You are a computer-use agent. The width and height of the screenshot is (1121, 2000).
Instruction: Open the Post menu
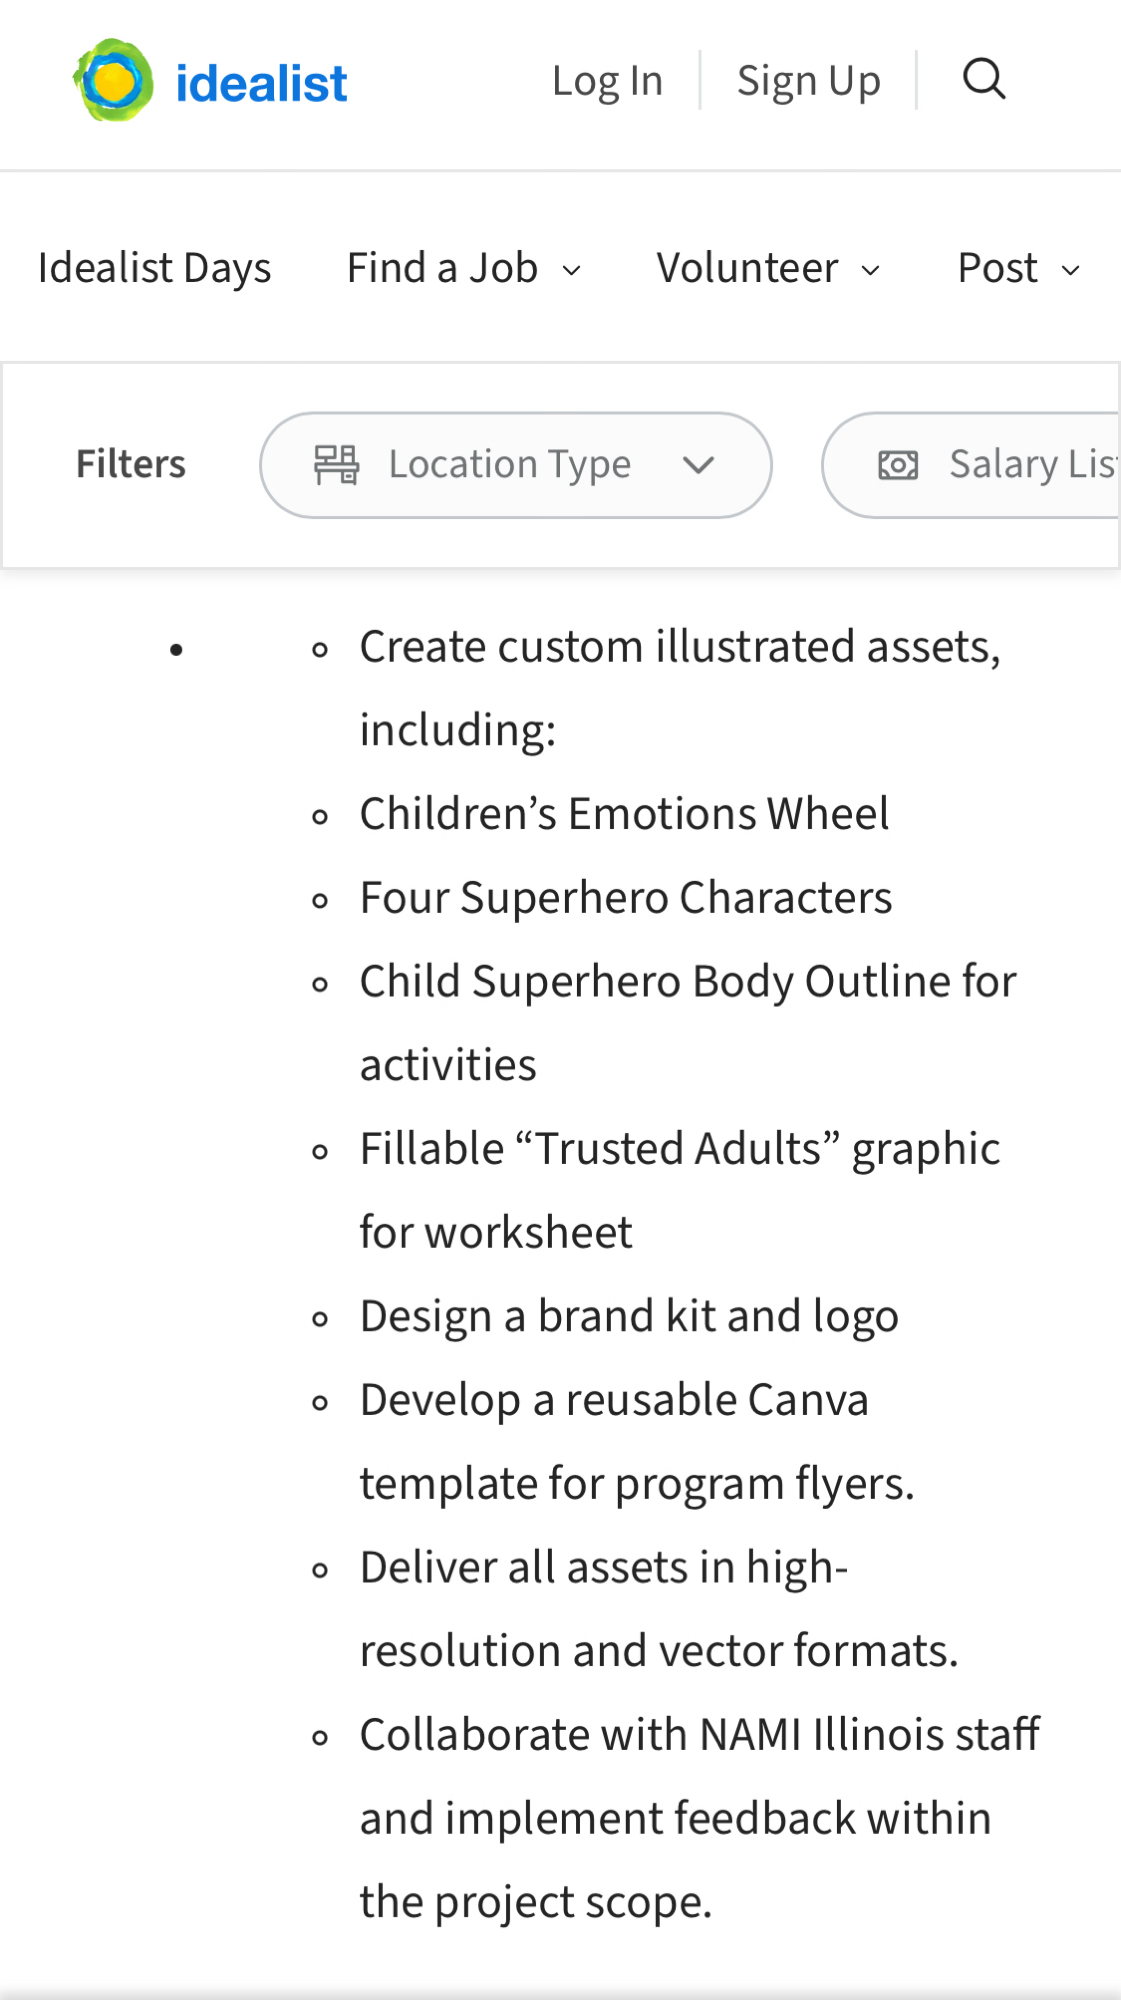click(997, 268)
